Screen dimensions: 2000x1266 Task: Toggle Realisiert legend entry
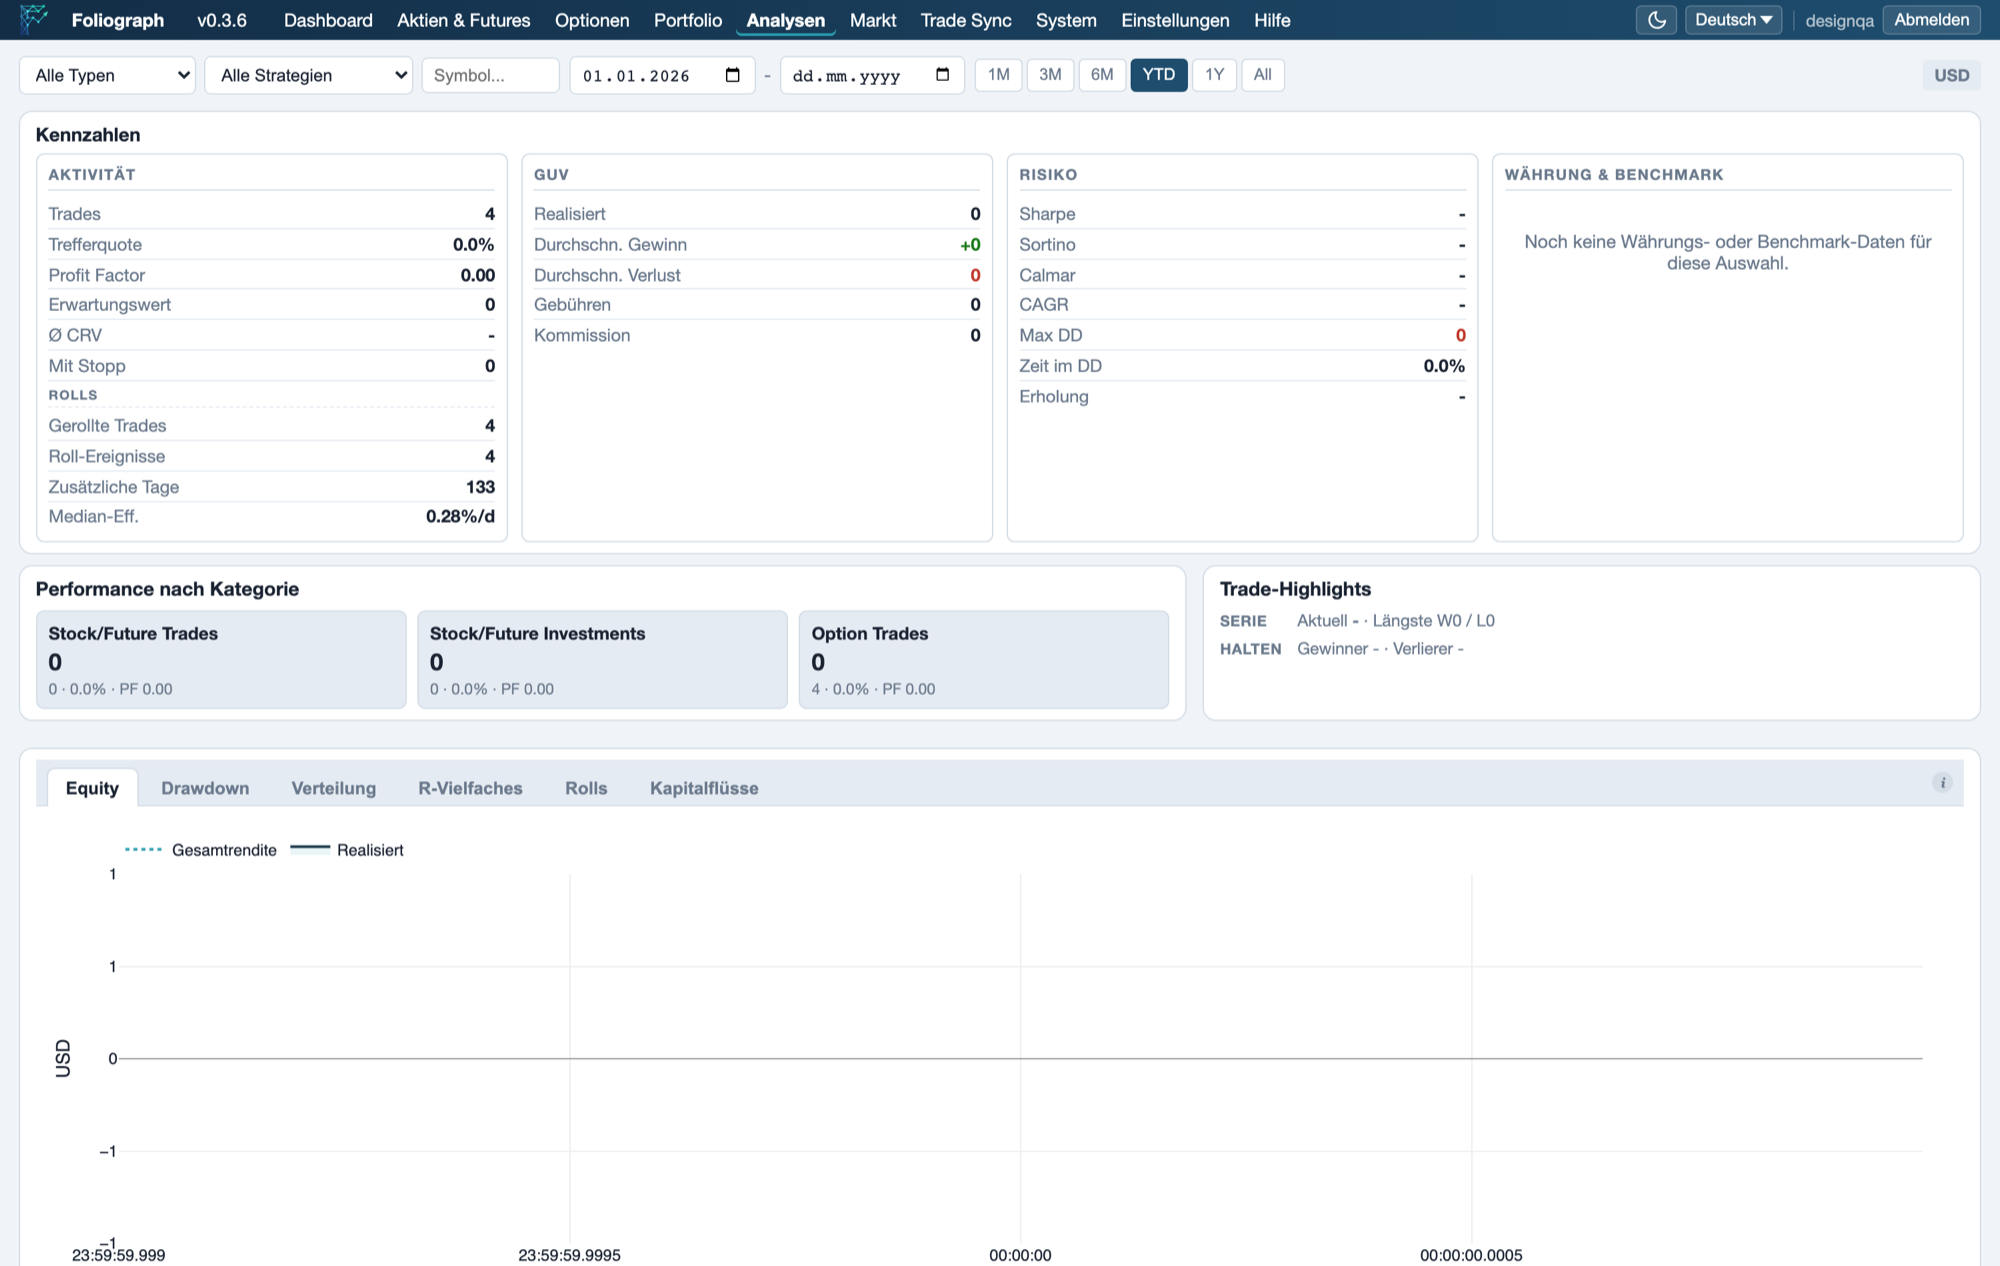pyautogui.click(x=347, y=850)
